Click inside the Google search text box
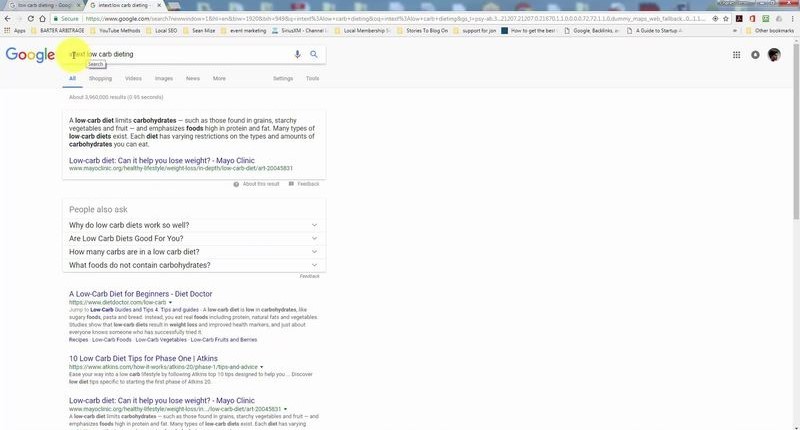Screen dimensions: 800x430 [180, 55]
